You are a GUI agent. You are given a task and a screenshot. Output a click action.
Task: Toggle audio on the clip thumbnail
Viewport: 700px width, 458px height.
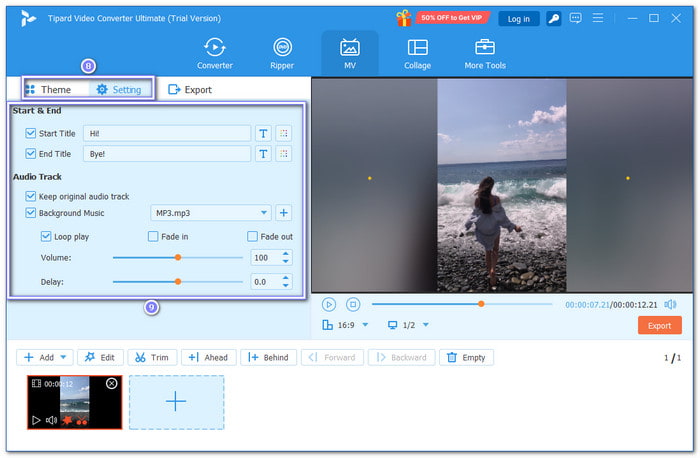point(51,420)
